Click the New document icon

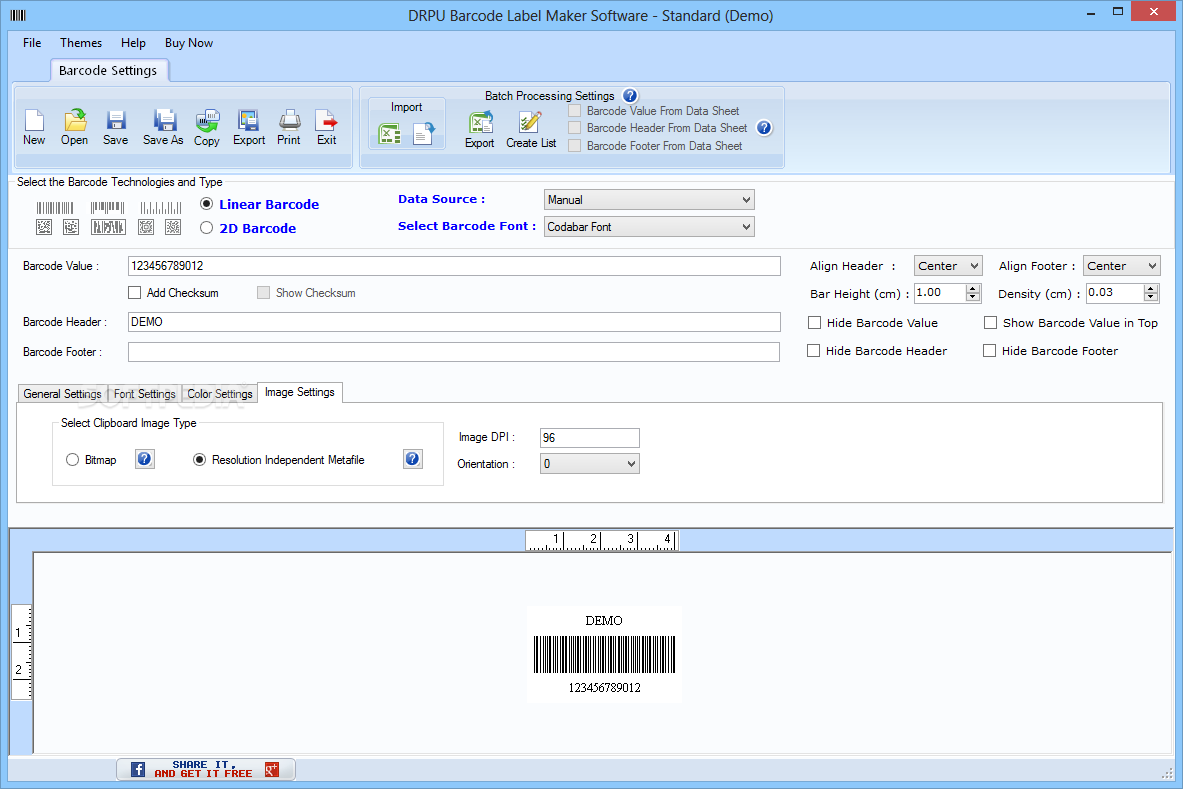(34, 127)
